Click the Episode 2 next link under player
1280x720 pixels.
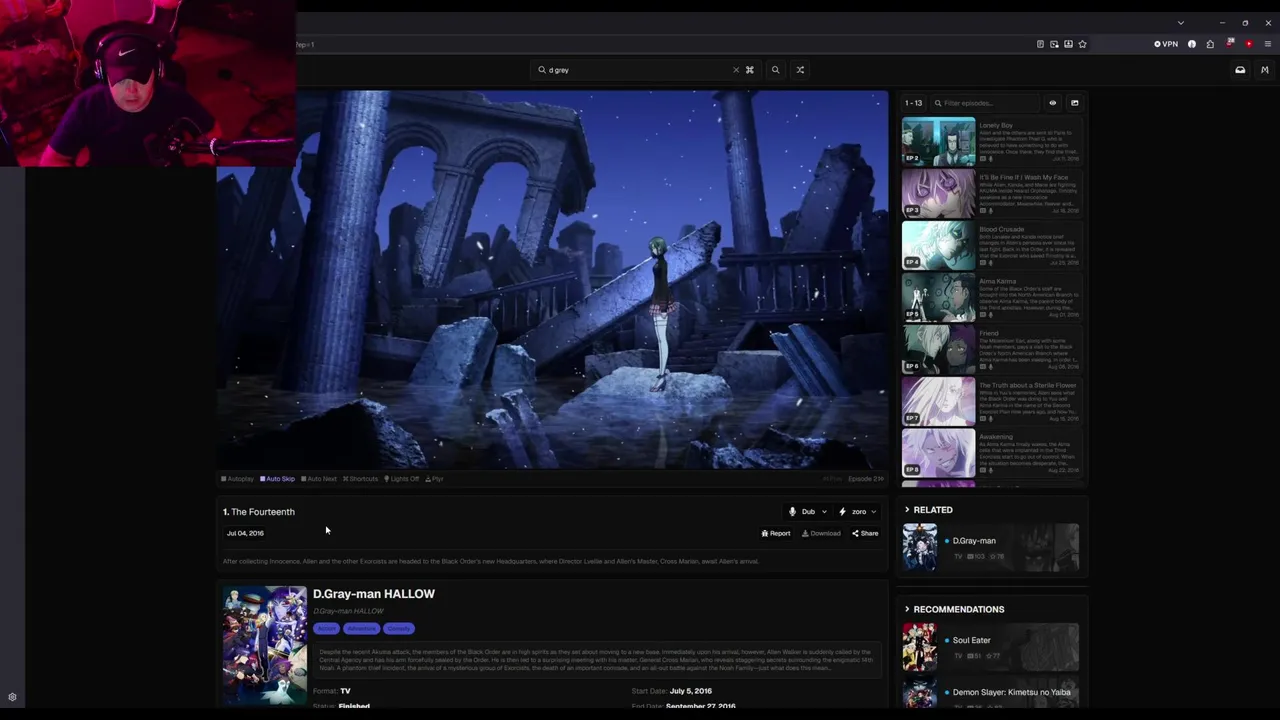(866, 479)
